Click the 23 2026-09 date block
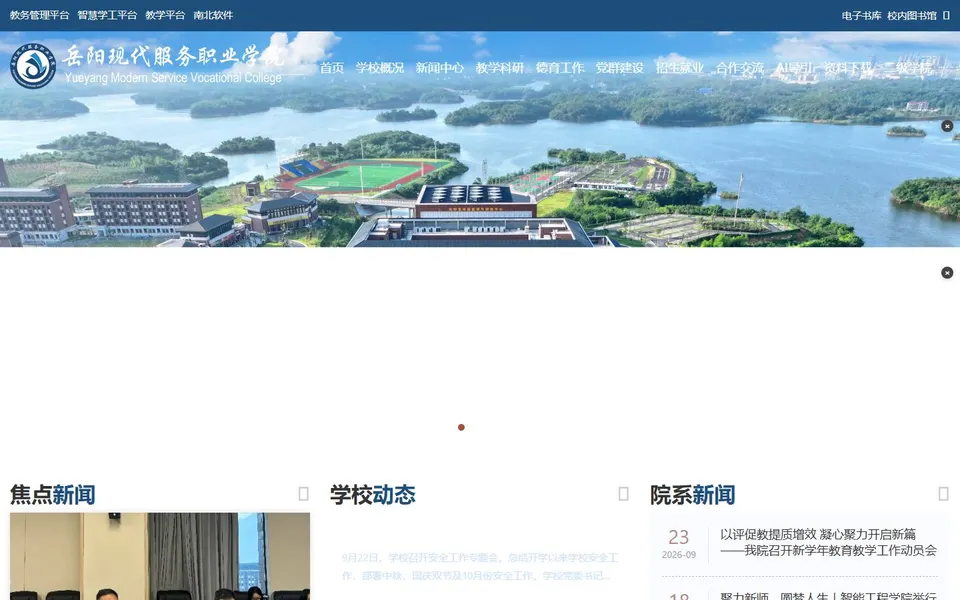 click(x=678, y=543)
